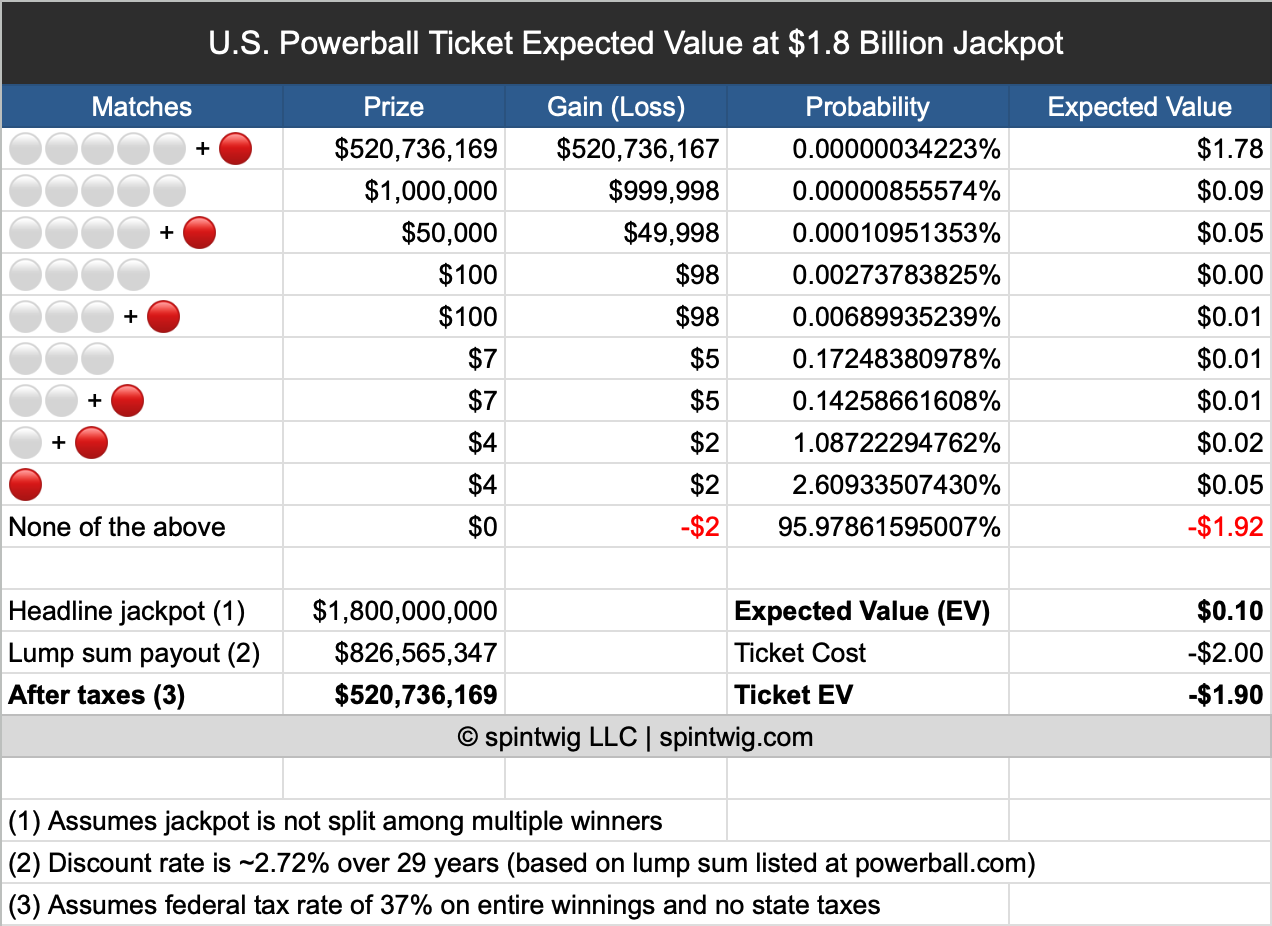Select the "None of the above" cell
Viewport: 1272px width, 926px height.
click(117, 527)
